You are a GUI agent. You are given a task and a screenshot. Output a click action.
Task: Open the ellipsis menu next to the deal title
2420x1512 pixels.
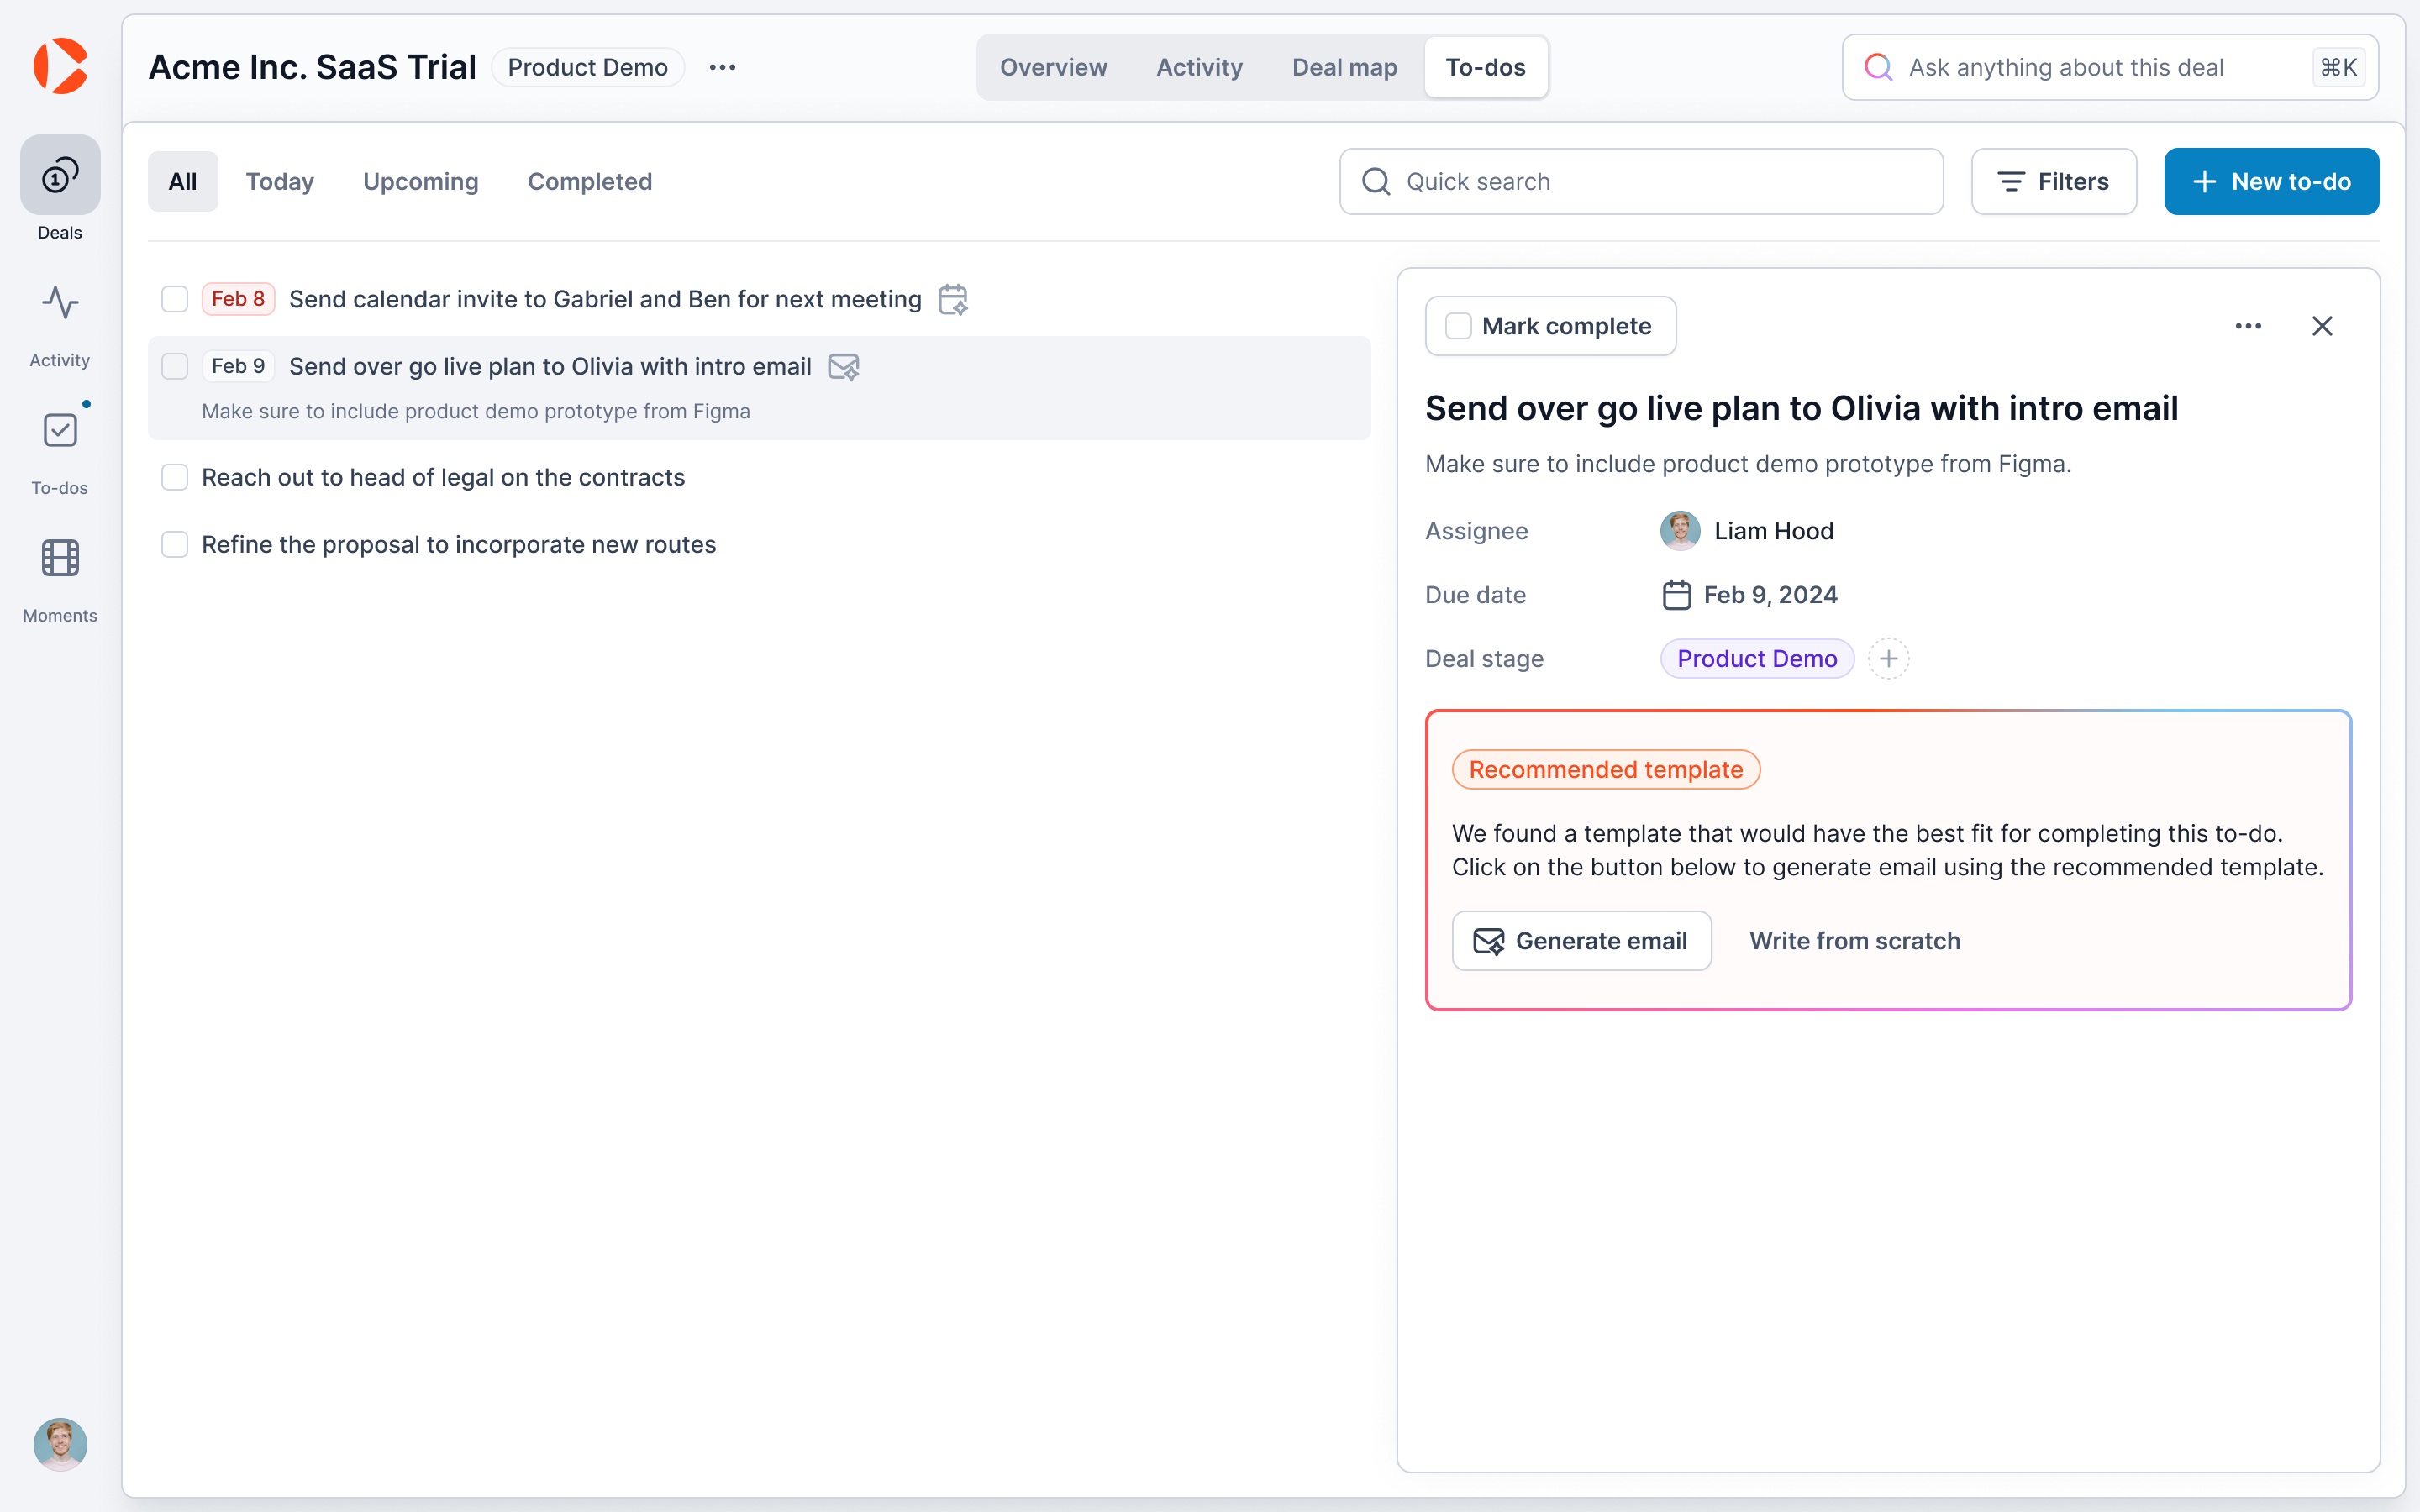point(722,66)
